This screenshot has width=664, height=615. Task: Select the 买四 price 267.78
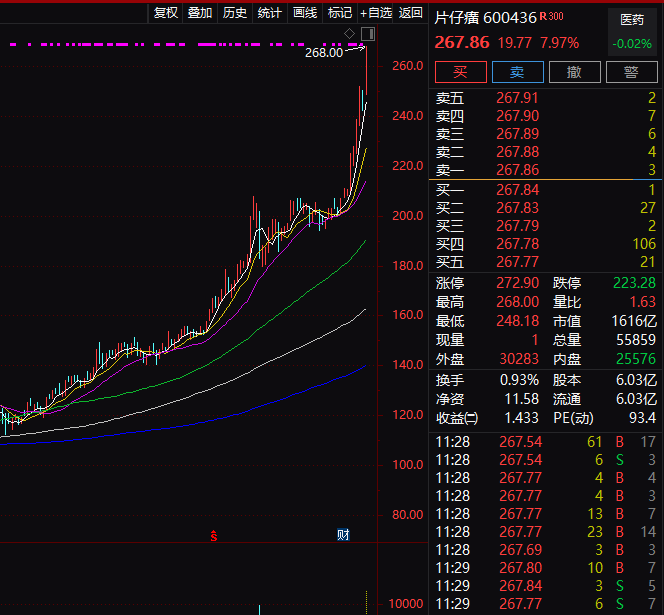(517, 244)
